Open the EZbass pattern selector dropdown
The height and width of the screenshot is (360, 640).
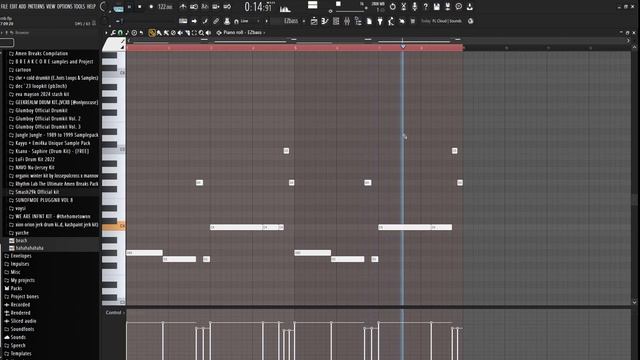coord(291,21)
